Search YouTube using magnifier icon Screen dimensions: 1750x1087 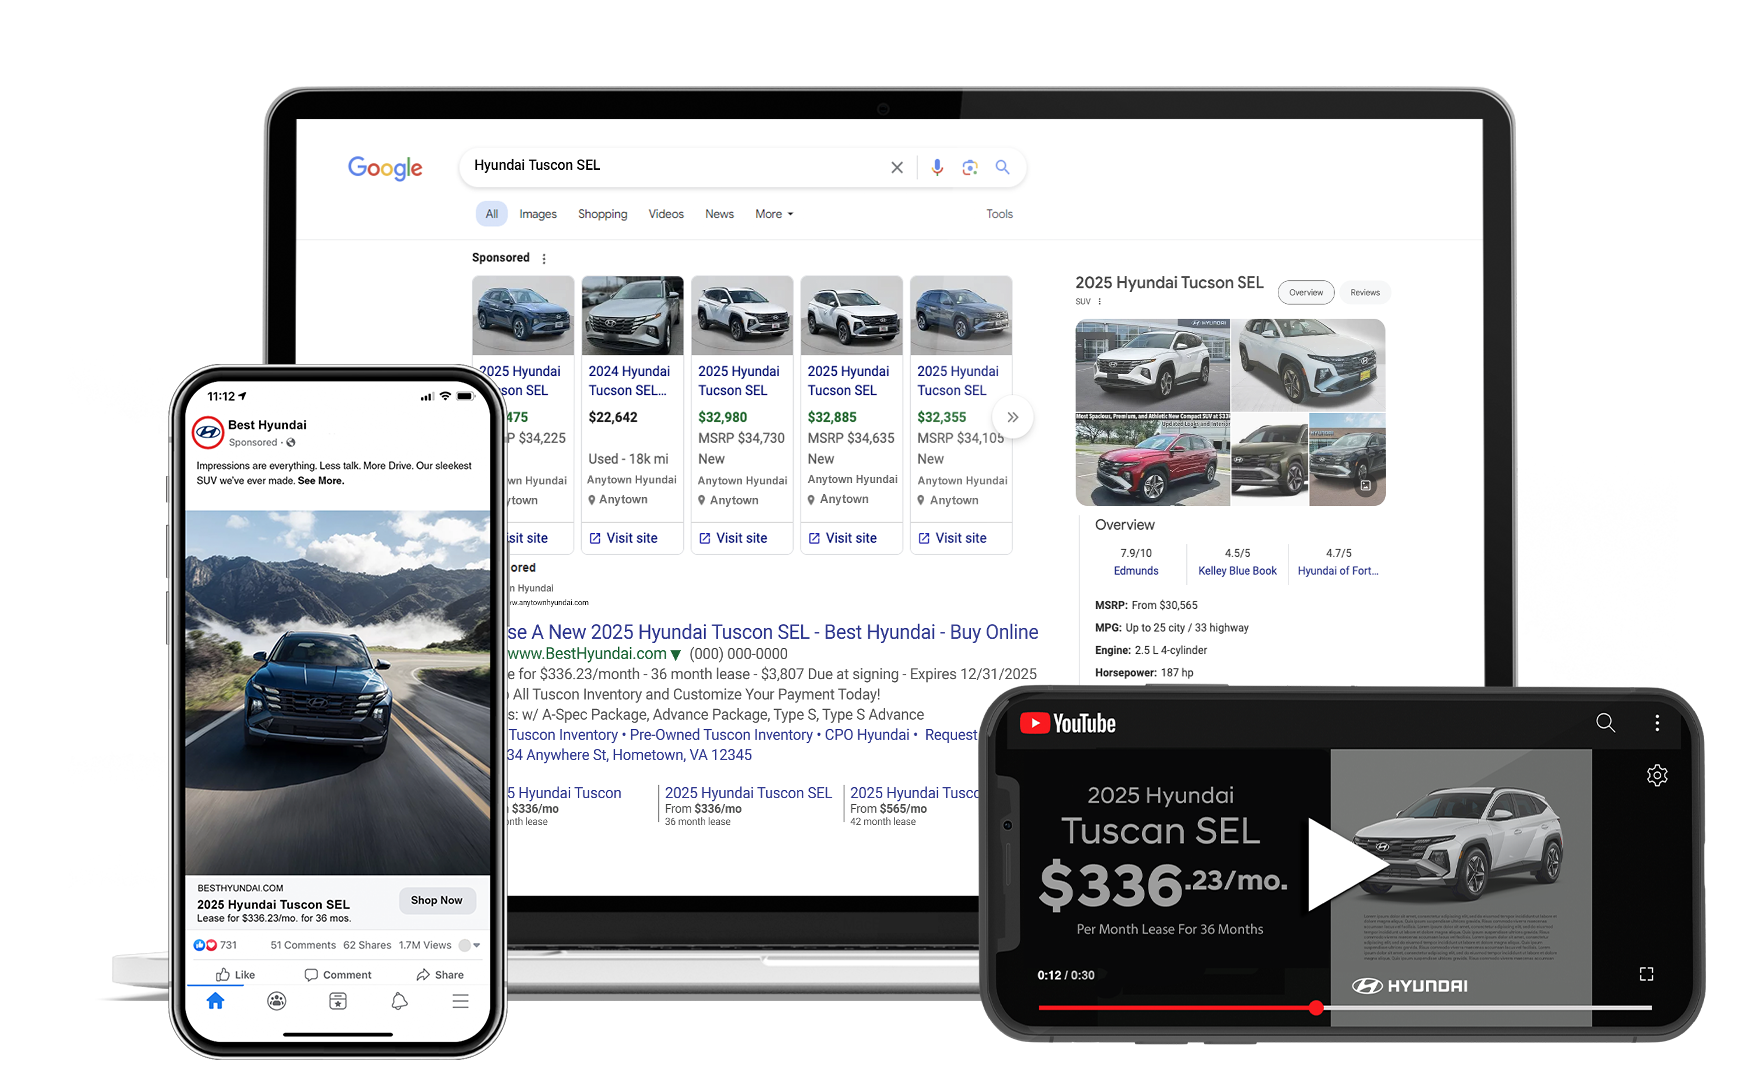coord(1605,722)
